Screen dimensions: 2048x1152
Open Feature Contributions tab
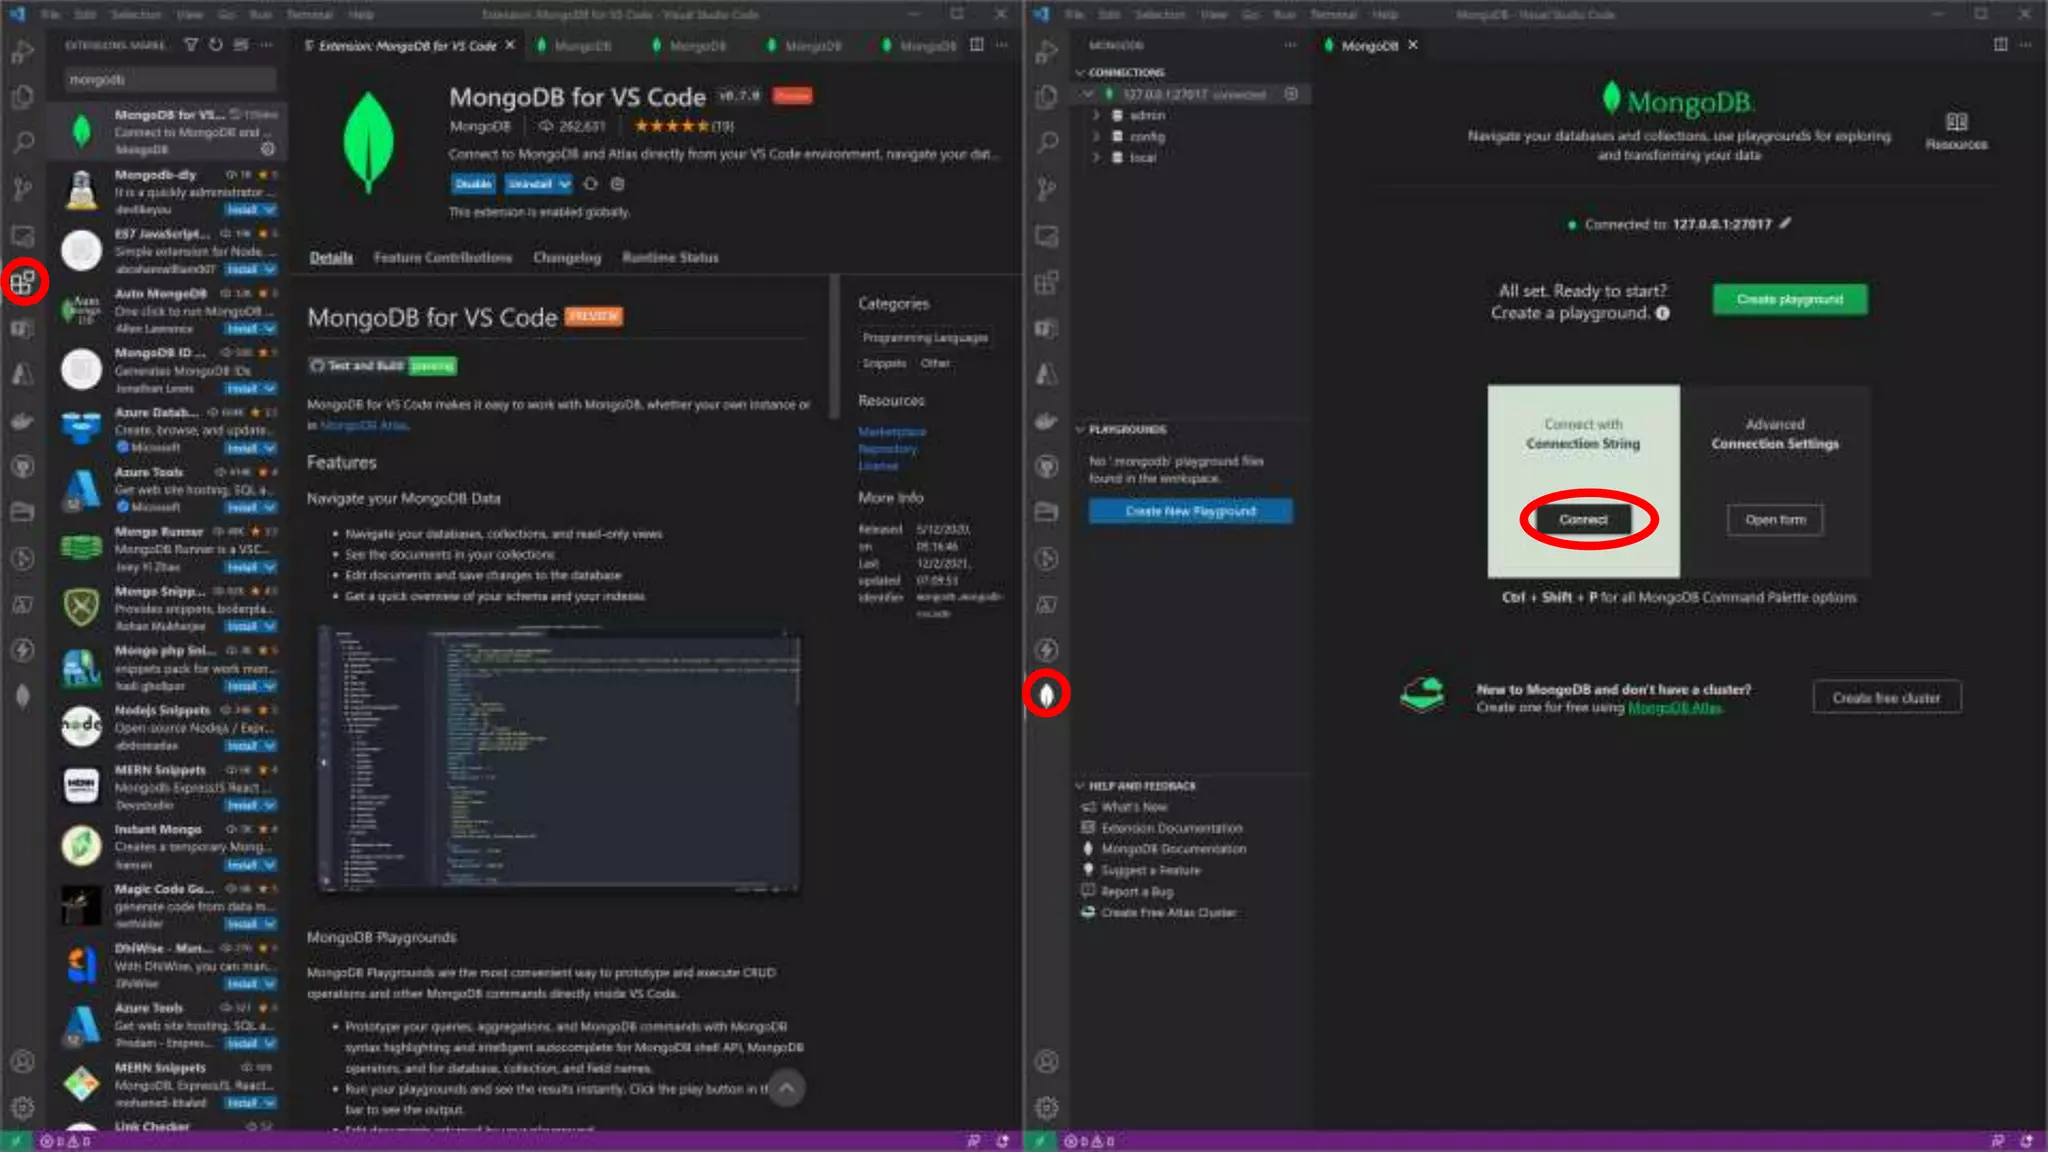pos(443,258)
